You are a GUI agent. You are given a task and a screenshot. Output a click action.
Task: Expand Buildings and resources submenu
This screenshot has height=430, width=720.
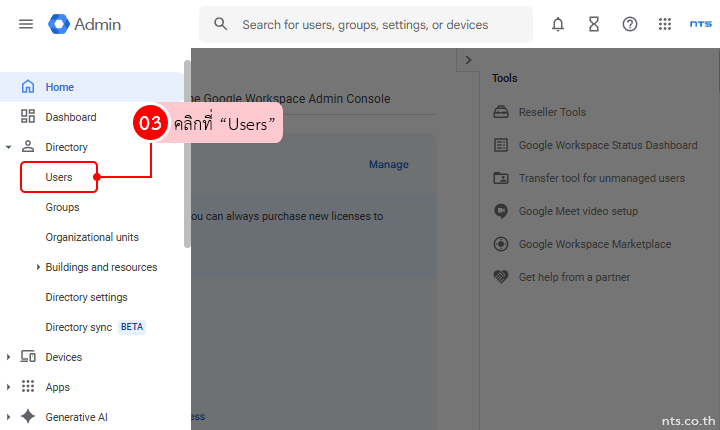coord(38,267)
